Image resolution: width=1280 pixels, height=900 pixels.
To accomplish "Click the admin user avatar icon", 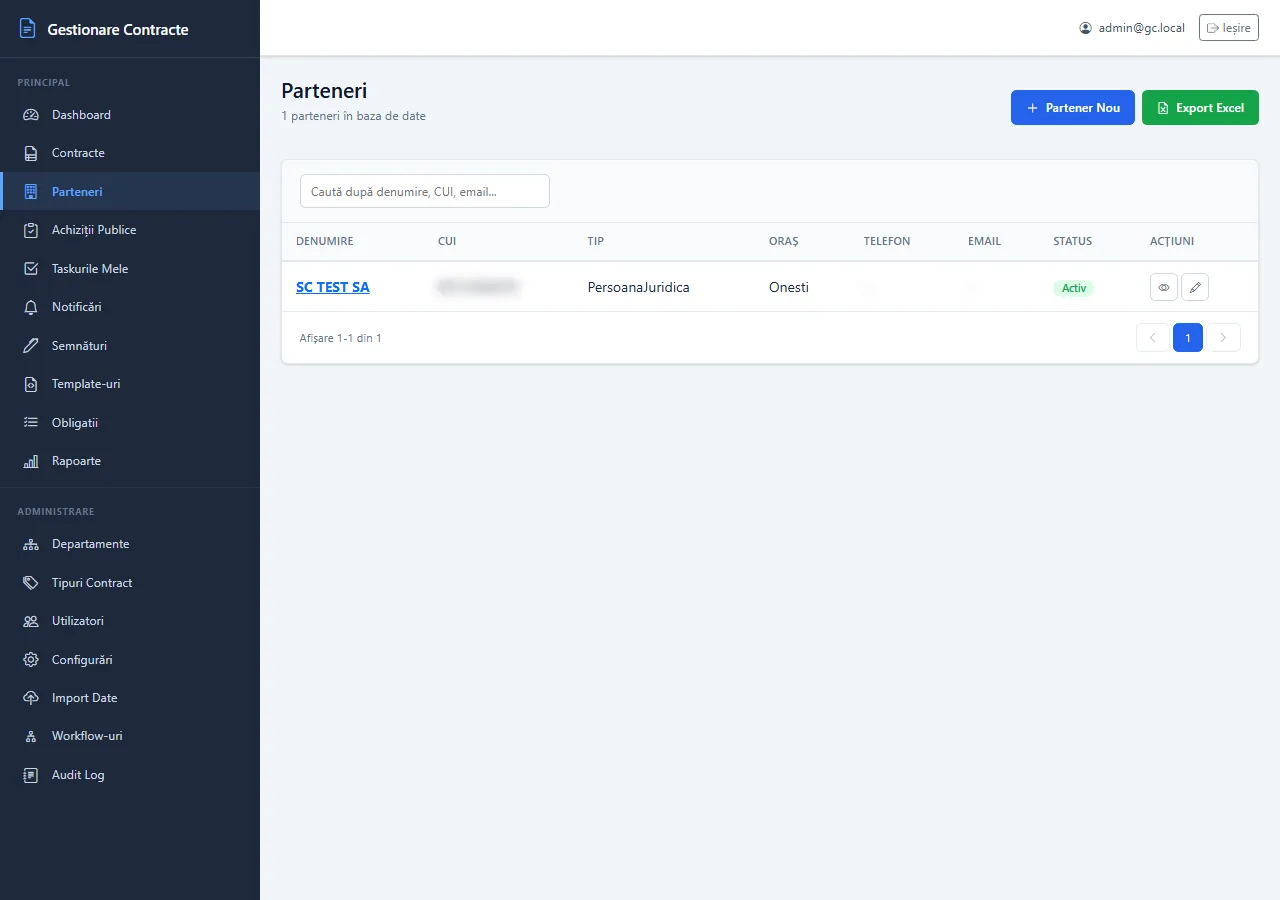I will point(1085,28).
